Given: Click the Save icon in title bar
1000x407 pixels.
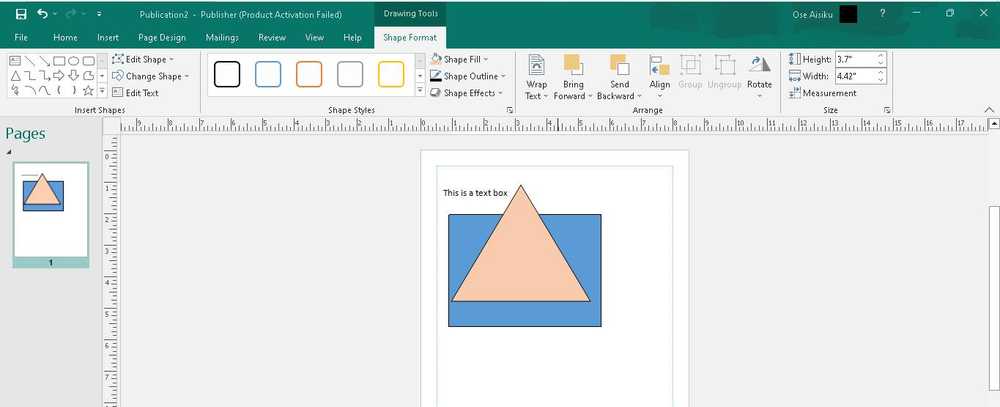Looking at the screenshot, I should tap(20, 14).
